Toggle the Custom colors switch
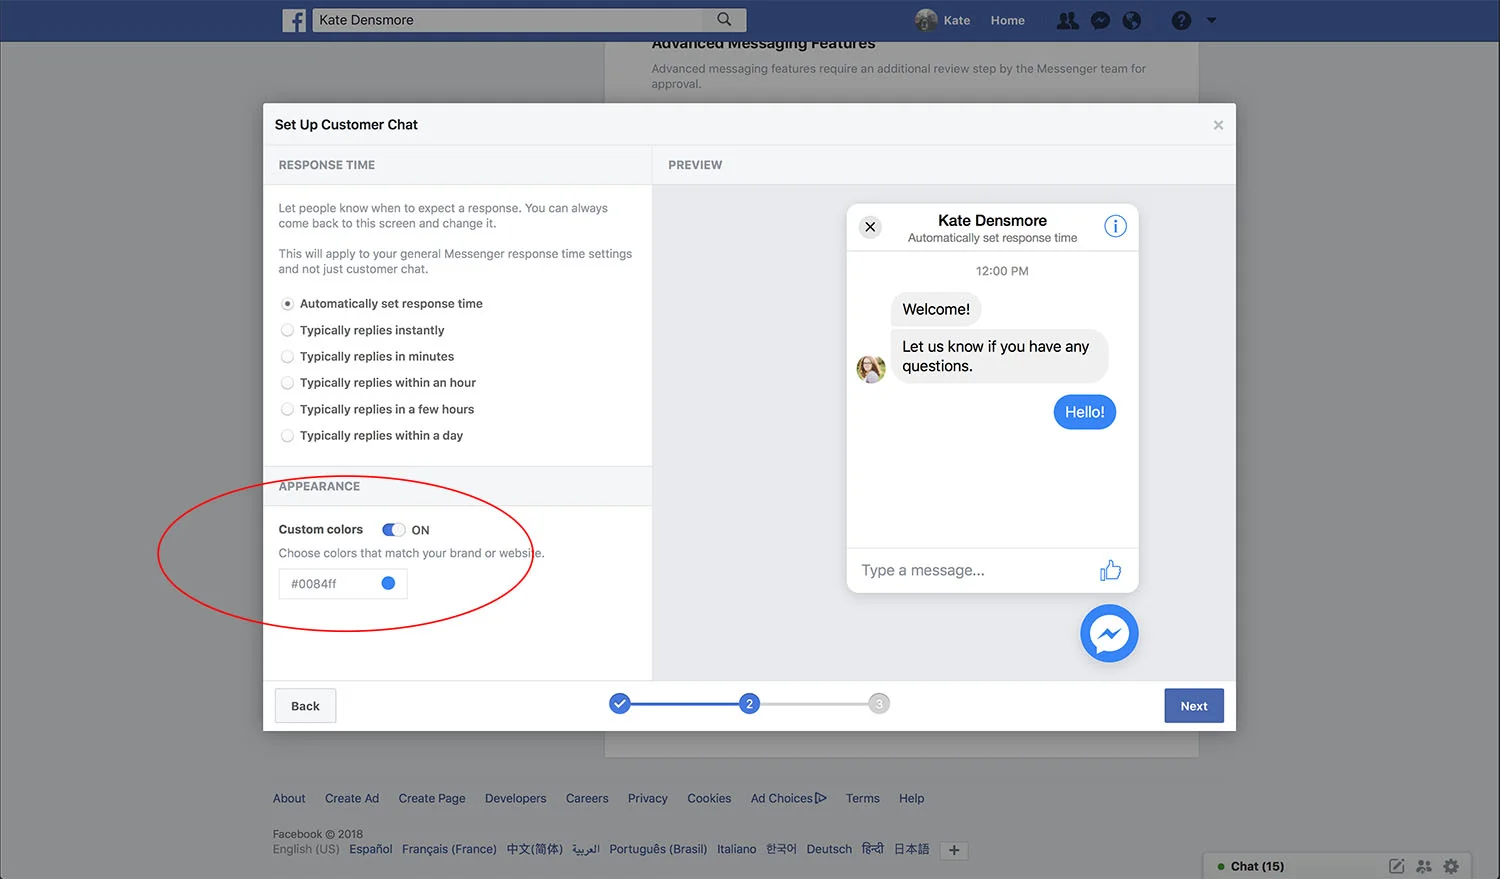The height and width of the screenshot is (879, 1500). click(x=394, y=530)
